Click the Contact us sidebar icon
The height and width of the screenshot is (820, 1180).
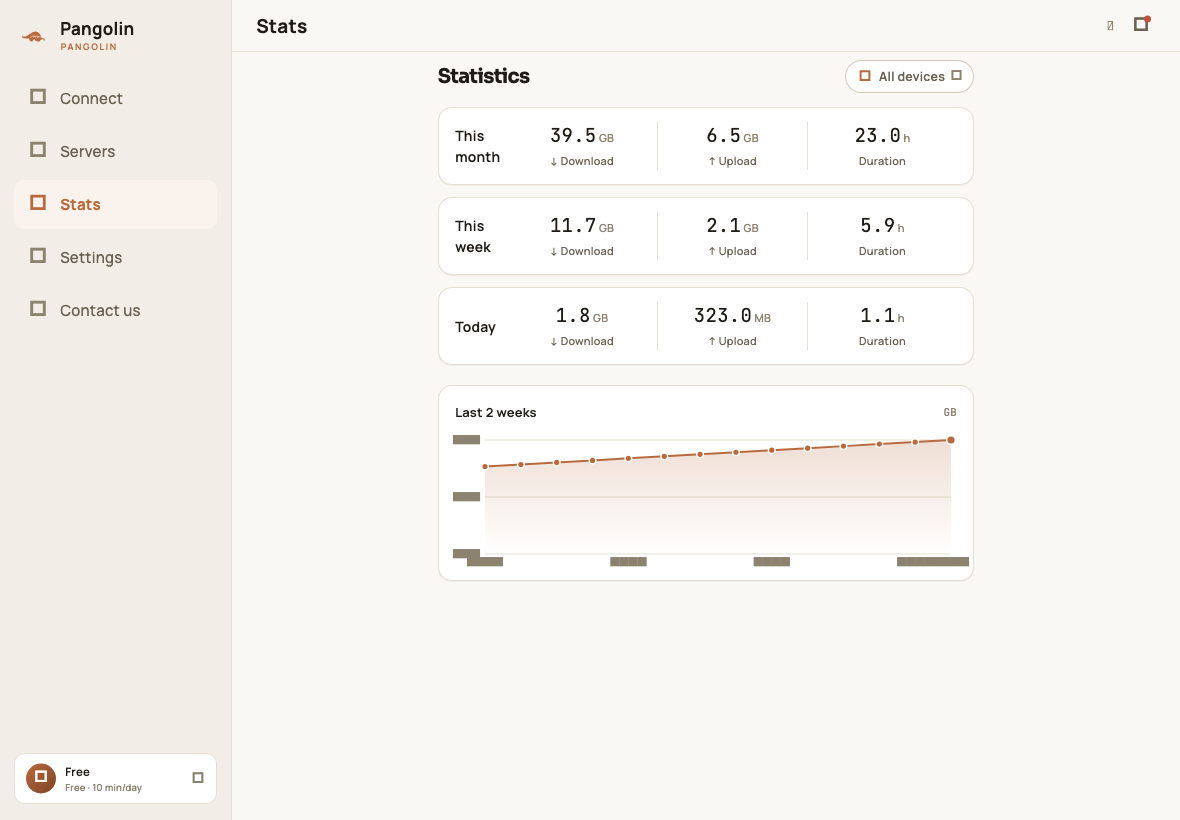38,309
